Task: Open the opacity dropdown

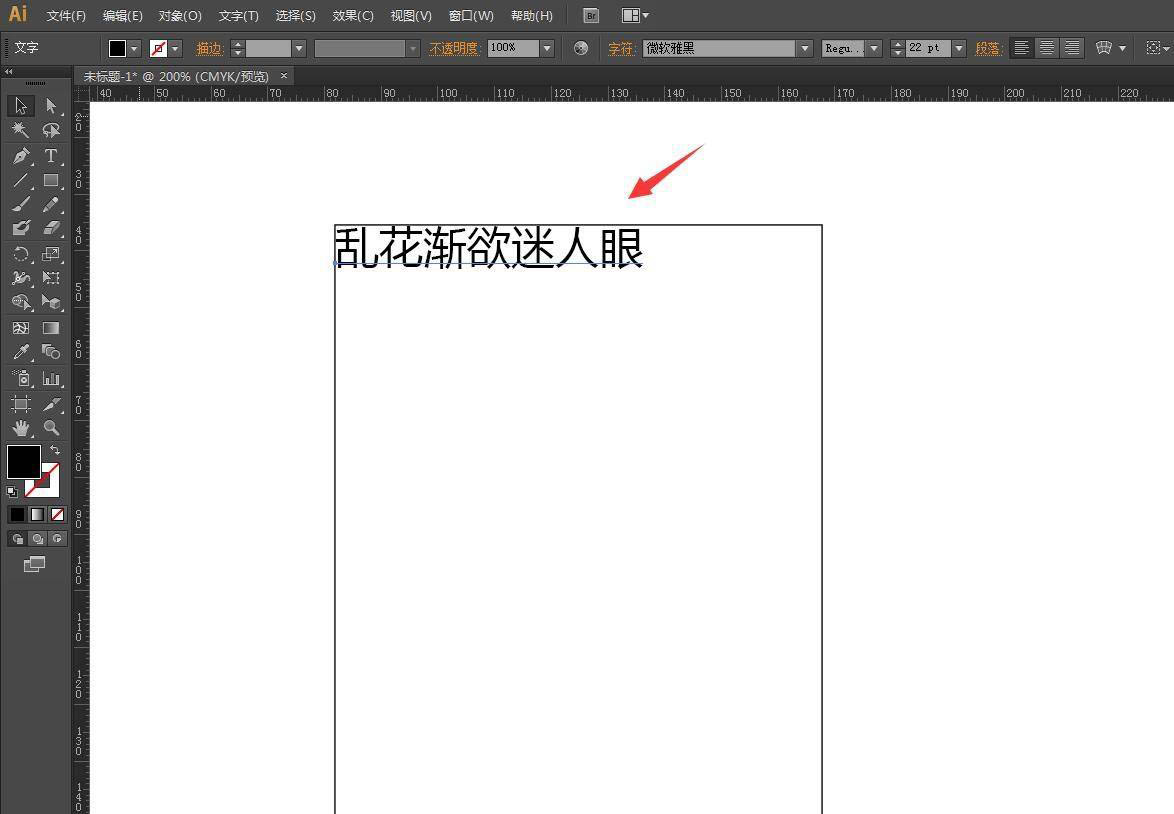Action: click(x=546, y=47)
